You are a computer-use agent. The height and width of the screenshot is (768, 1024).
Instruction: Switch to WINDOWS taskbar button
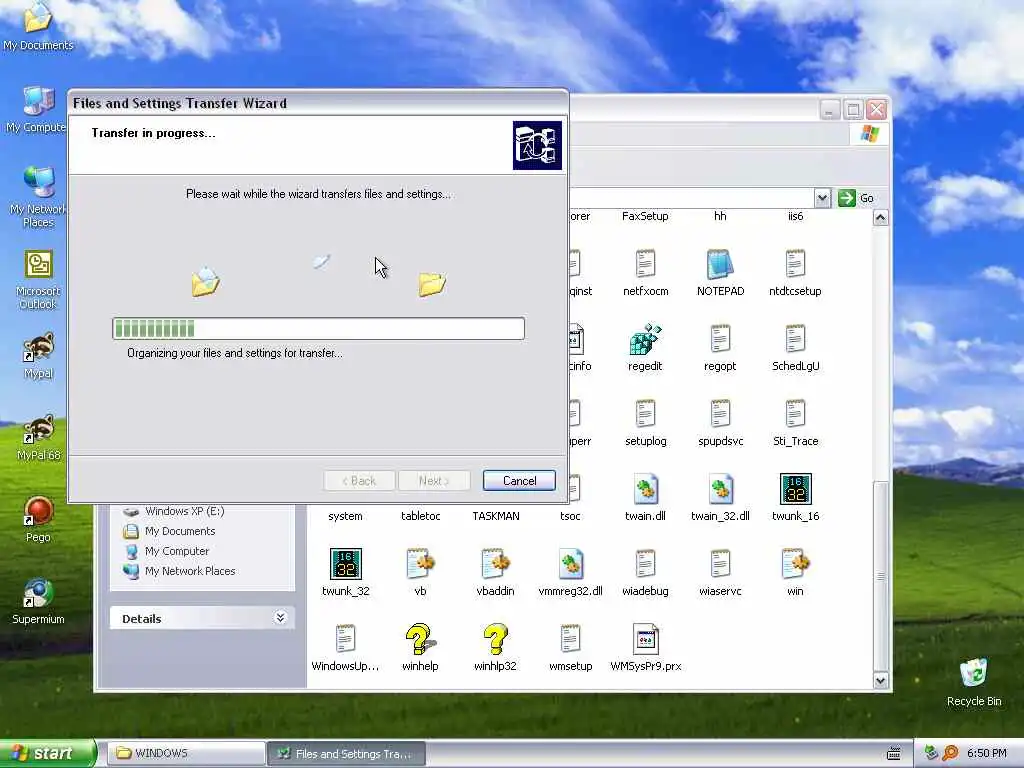(186, 754)
